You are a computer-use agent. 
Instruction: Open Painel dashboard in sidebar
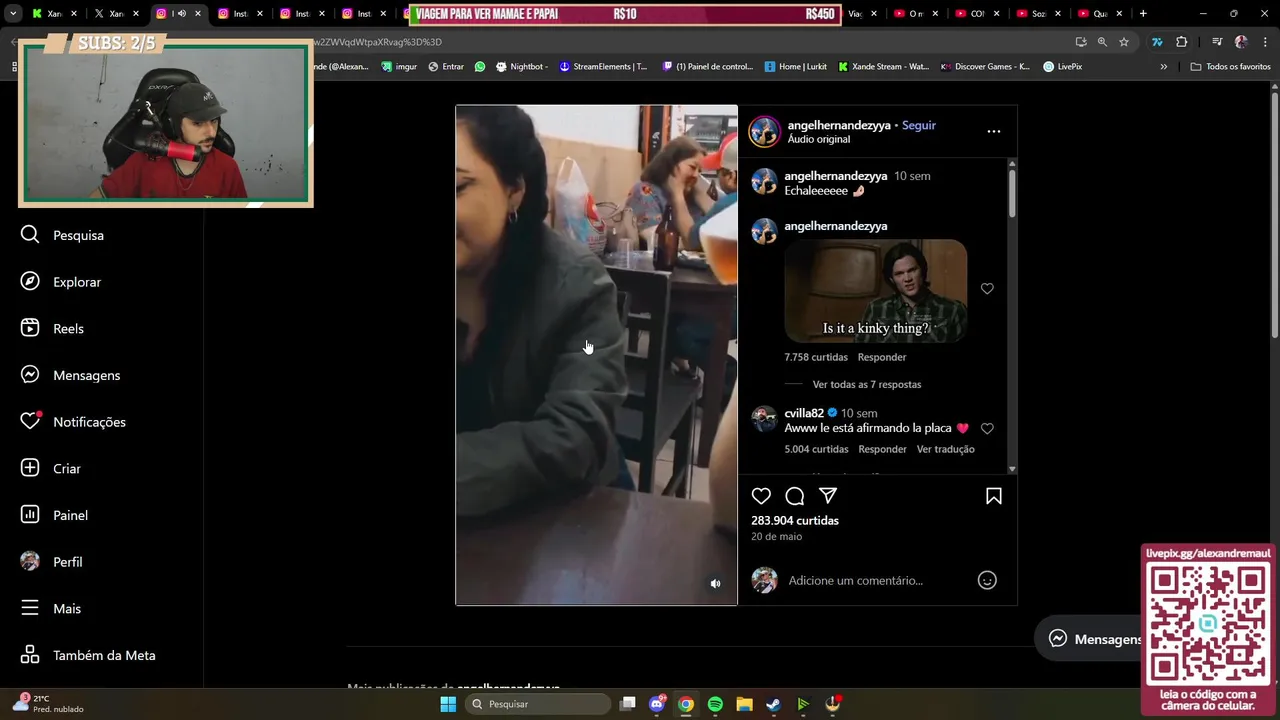(x=54, y=515)
